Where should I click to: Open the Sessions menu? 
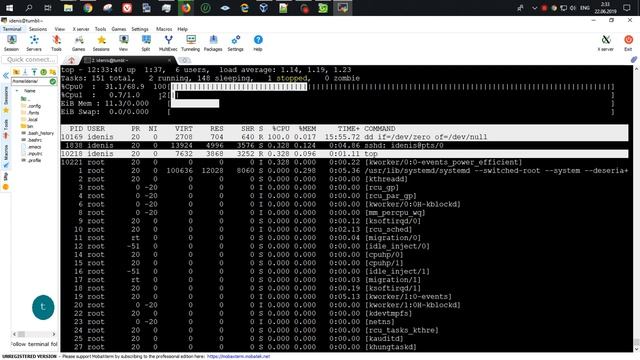coord(38,29)
